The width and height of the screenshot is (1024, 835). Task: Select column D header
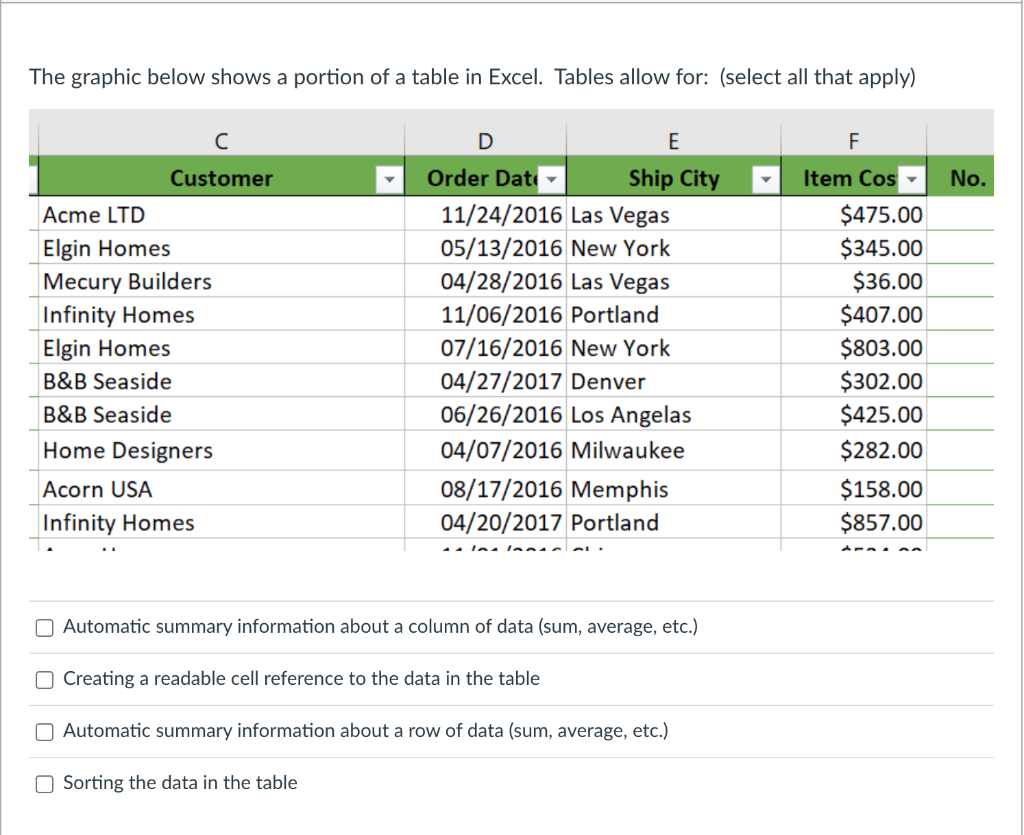pos(485,141)
